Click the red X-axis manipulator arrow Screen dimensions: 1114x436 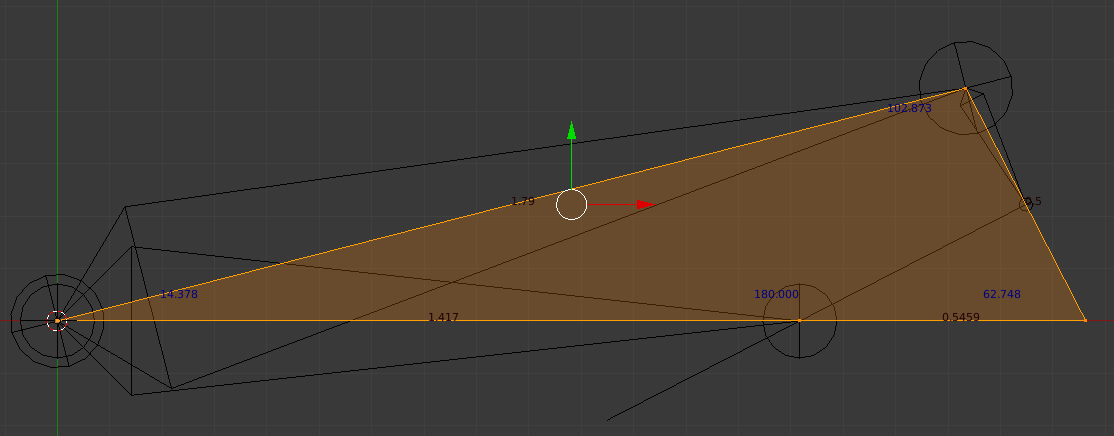(645, 205)
